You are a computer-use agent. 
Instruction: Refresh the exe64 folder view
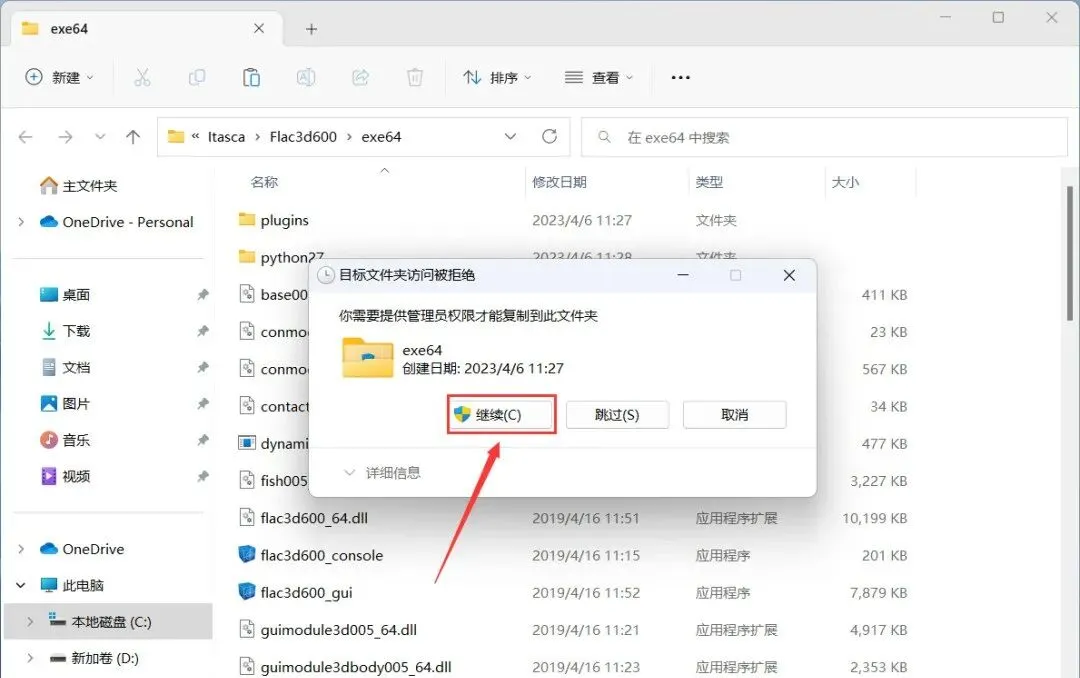[549, 136]
